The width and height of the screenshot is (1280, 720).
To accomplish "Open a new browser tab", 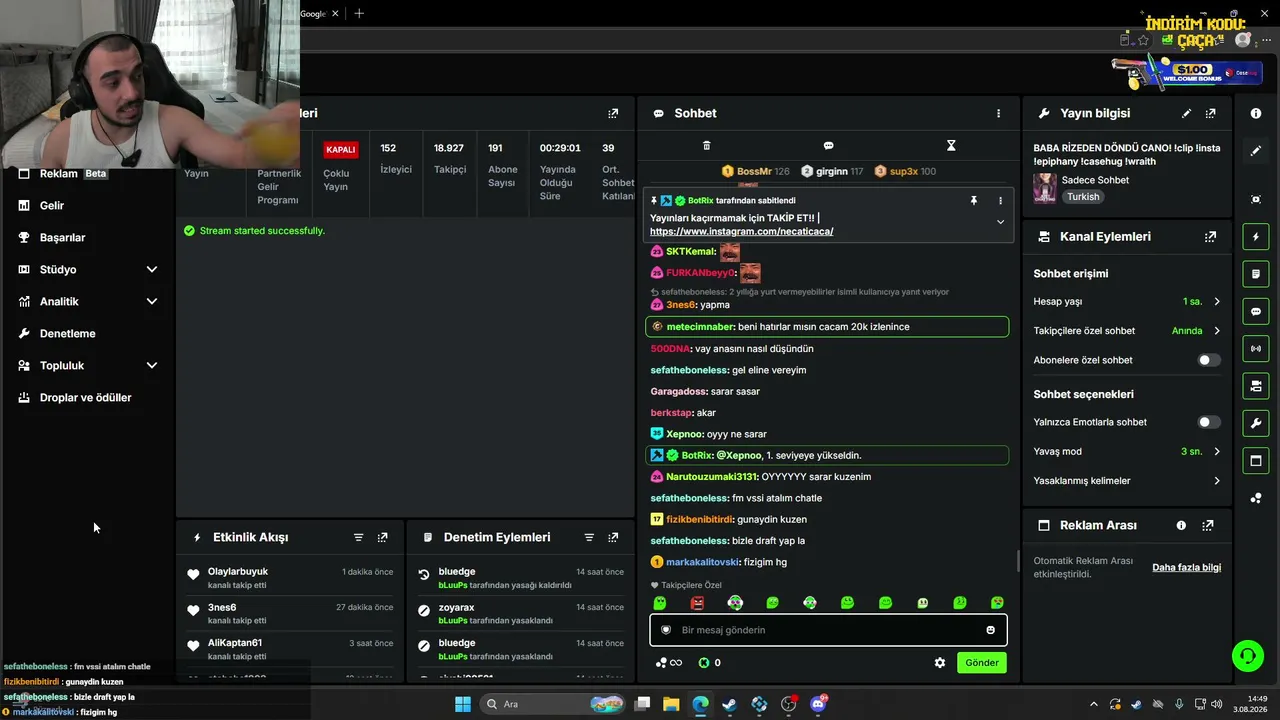I will [x=359, y=13].
